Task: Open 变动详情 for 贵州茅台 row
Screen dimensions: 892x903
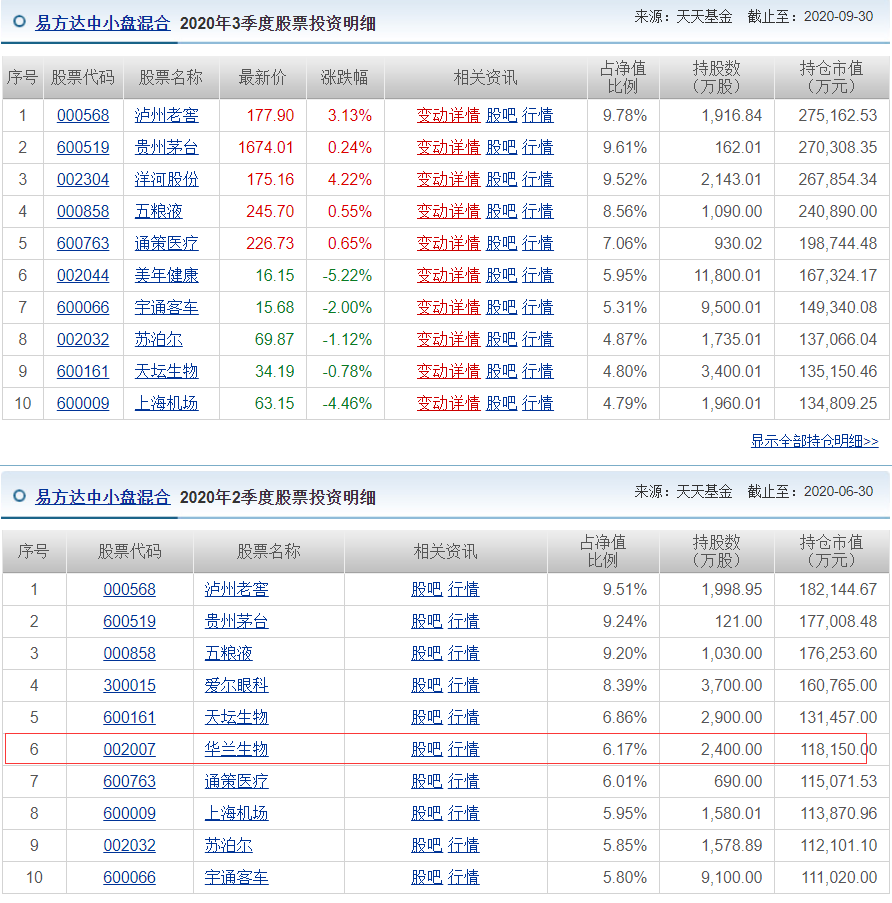Action: (448, 147)
